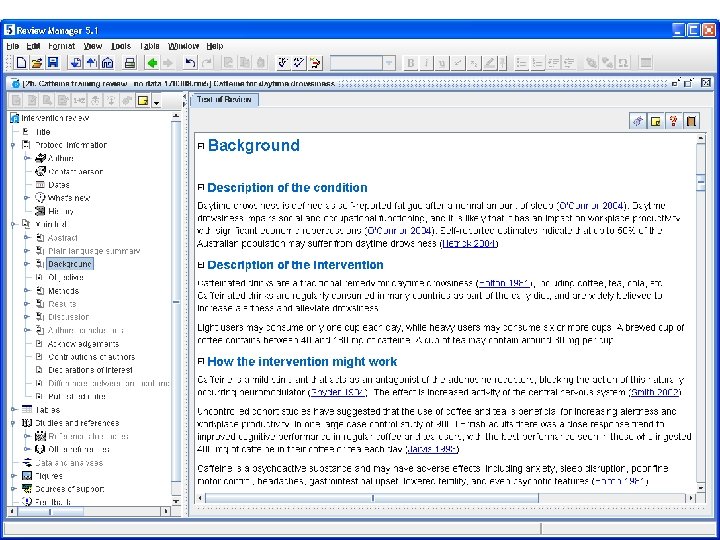This screenshot has width=720, height=540.
Task: Follow the Hetrick 2004 reference link
Action: 469,243
